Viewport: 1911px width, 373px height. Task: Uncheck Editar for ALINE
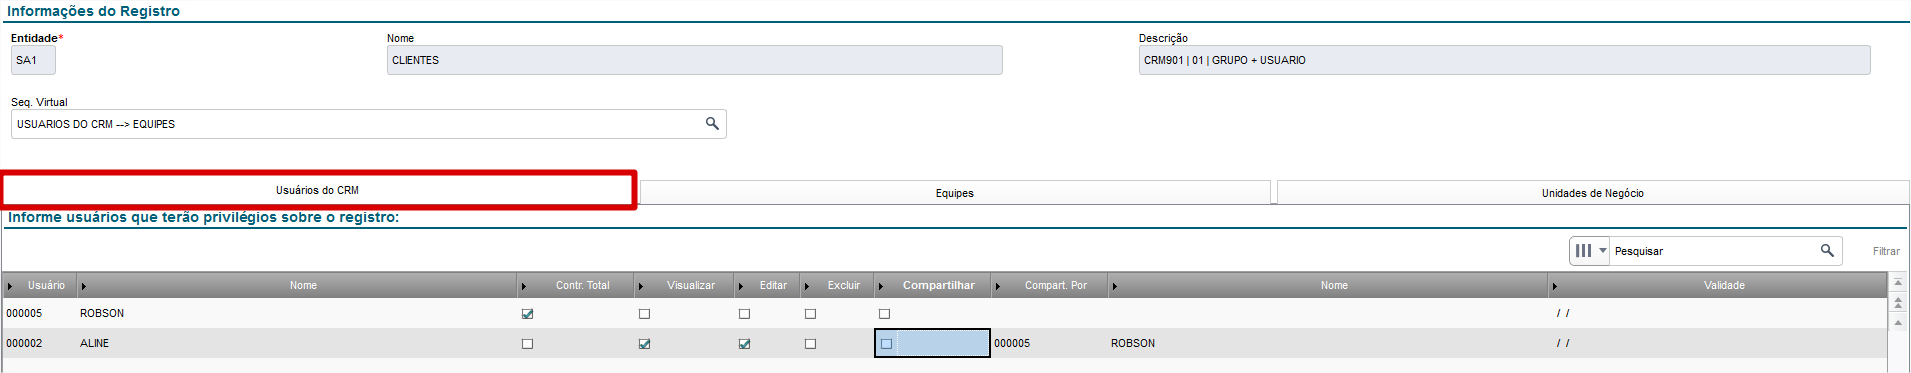[x=744, y=344]
